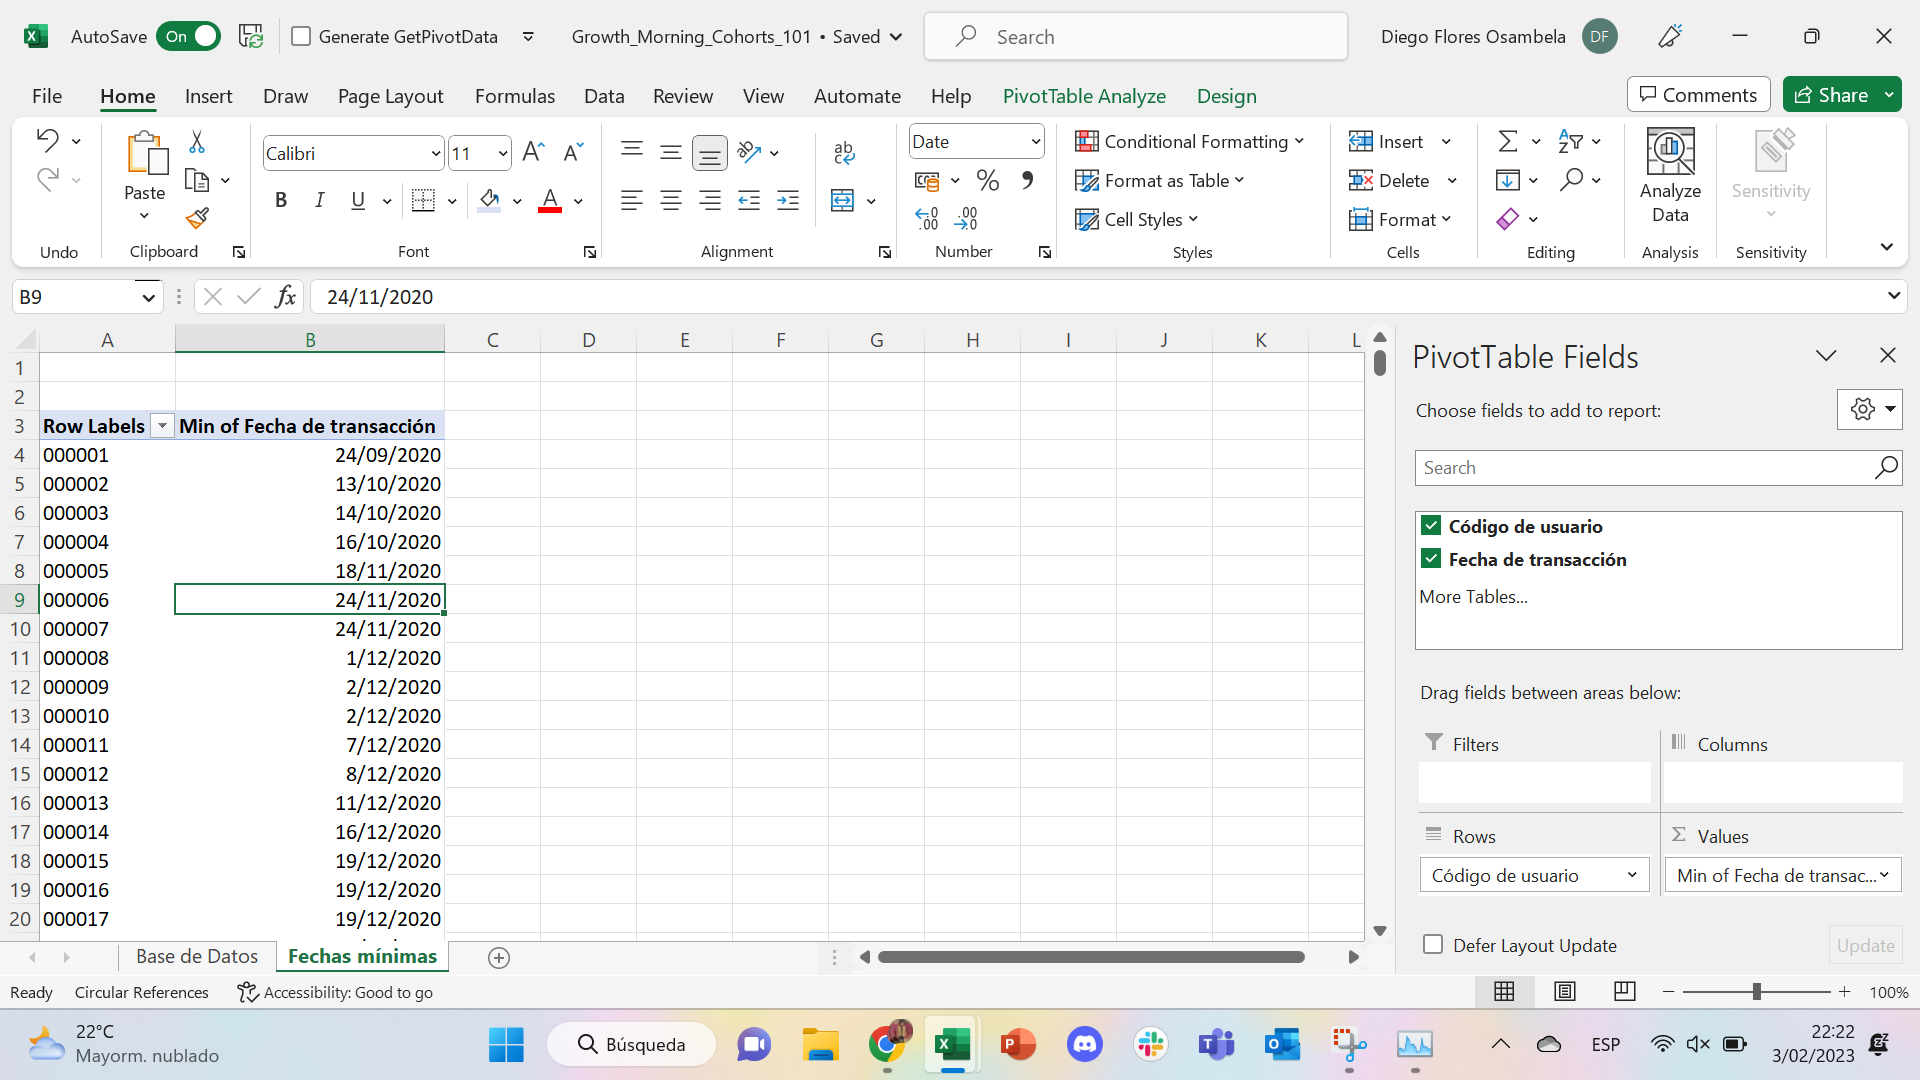Open the Base de Datos sheet tab

(x=197, y=956)
